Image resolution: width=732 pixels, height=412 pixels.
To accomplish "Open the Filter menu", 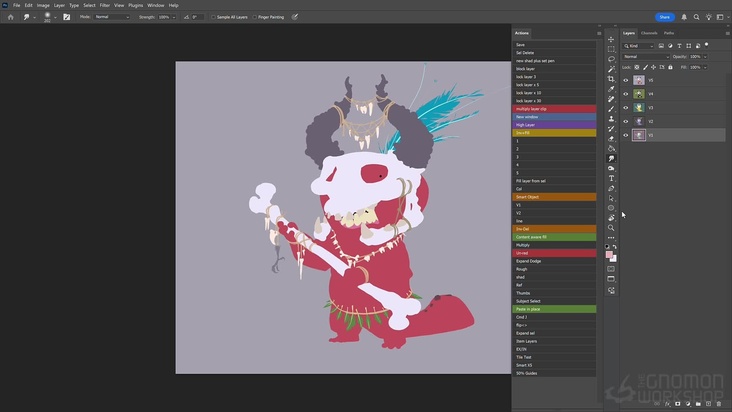I will [x=105, y=5].
